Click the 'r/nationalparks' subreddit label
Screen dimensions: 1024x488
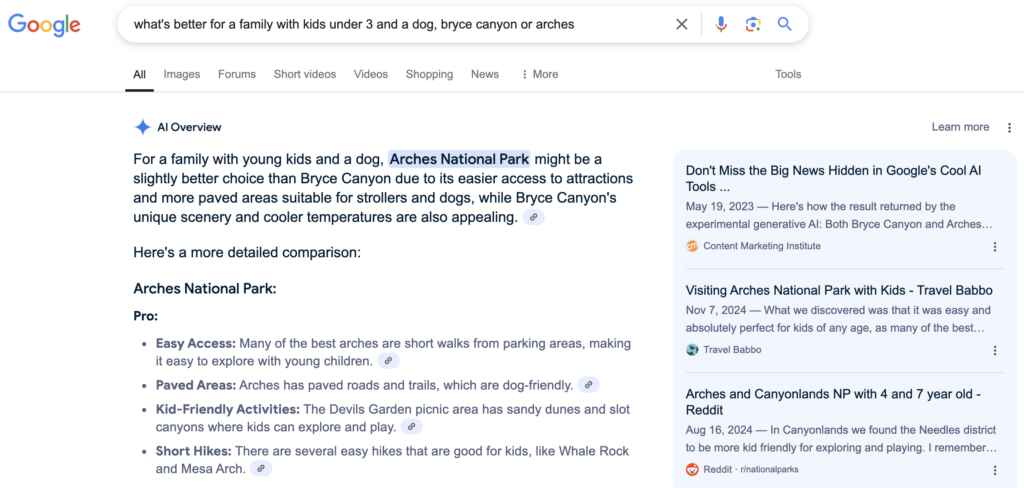pos(769,470)
